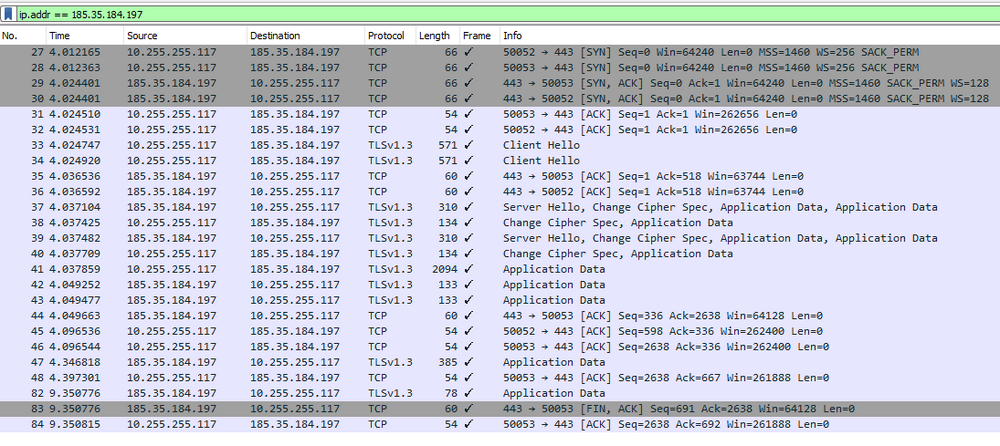Select packet 41 with length 2094
Viewport: 1000px width, 446px height.
point(500,269)
